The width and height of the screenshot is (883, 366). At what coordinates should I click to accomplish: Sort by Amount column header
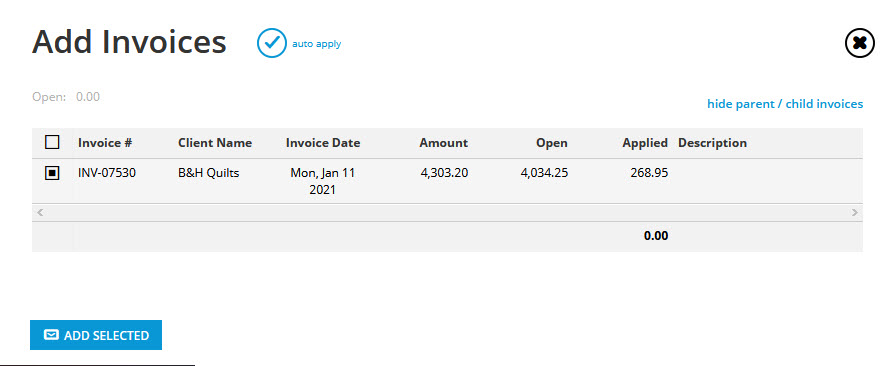[443, 143]
